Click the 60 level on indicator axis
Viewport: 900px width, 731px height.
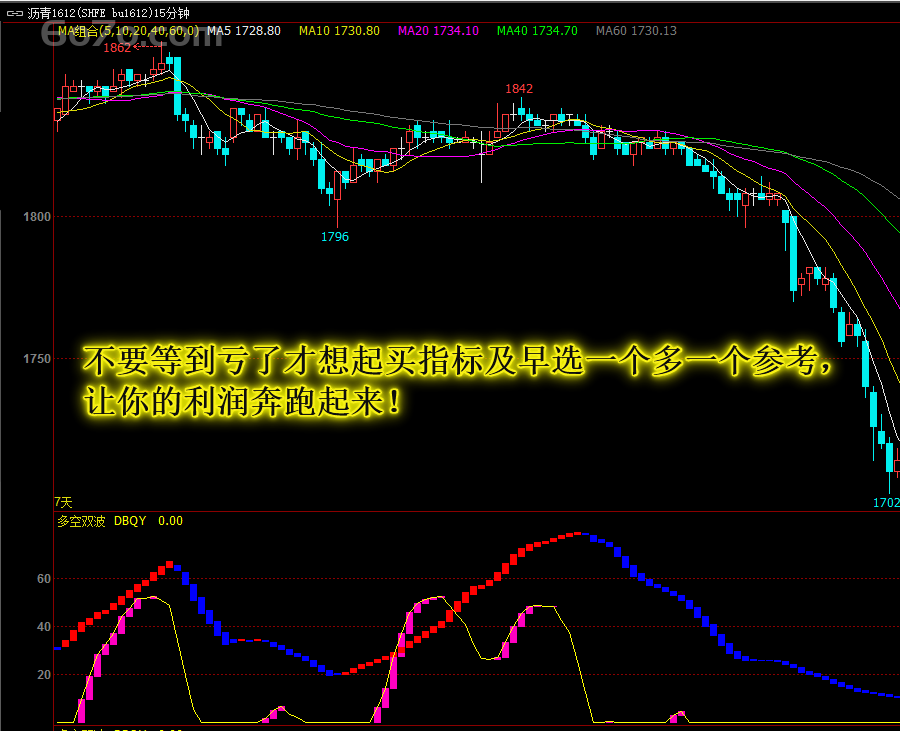point(44,579)
